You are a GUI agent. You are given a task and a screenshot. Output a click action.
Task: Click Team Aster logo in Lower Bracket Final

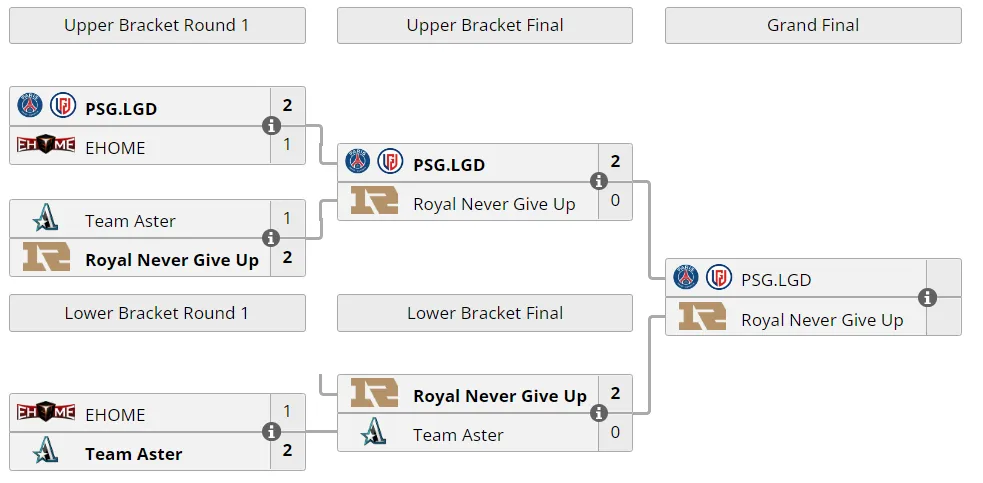point(374,432)
